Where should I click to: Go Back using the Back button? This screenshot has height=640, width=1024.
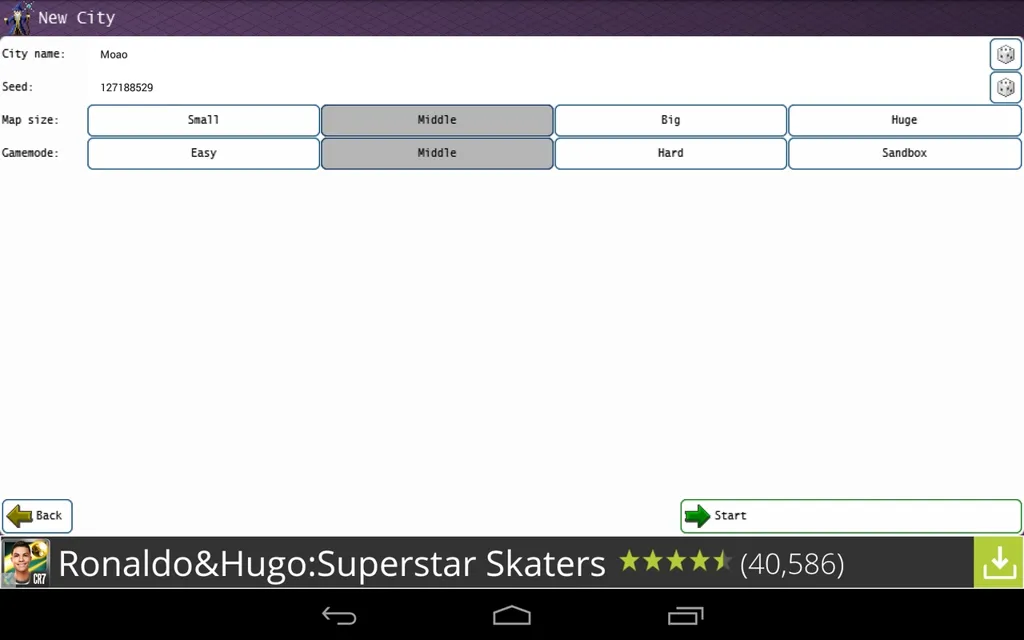pos(37,516)
